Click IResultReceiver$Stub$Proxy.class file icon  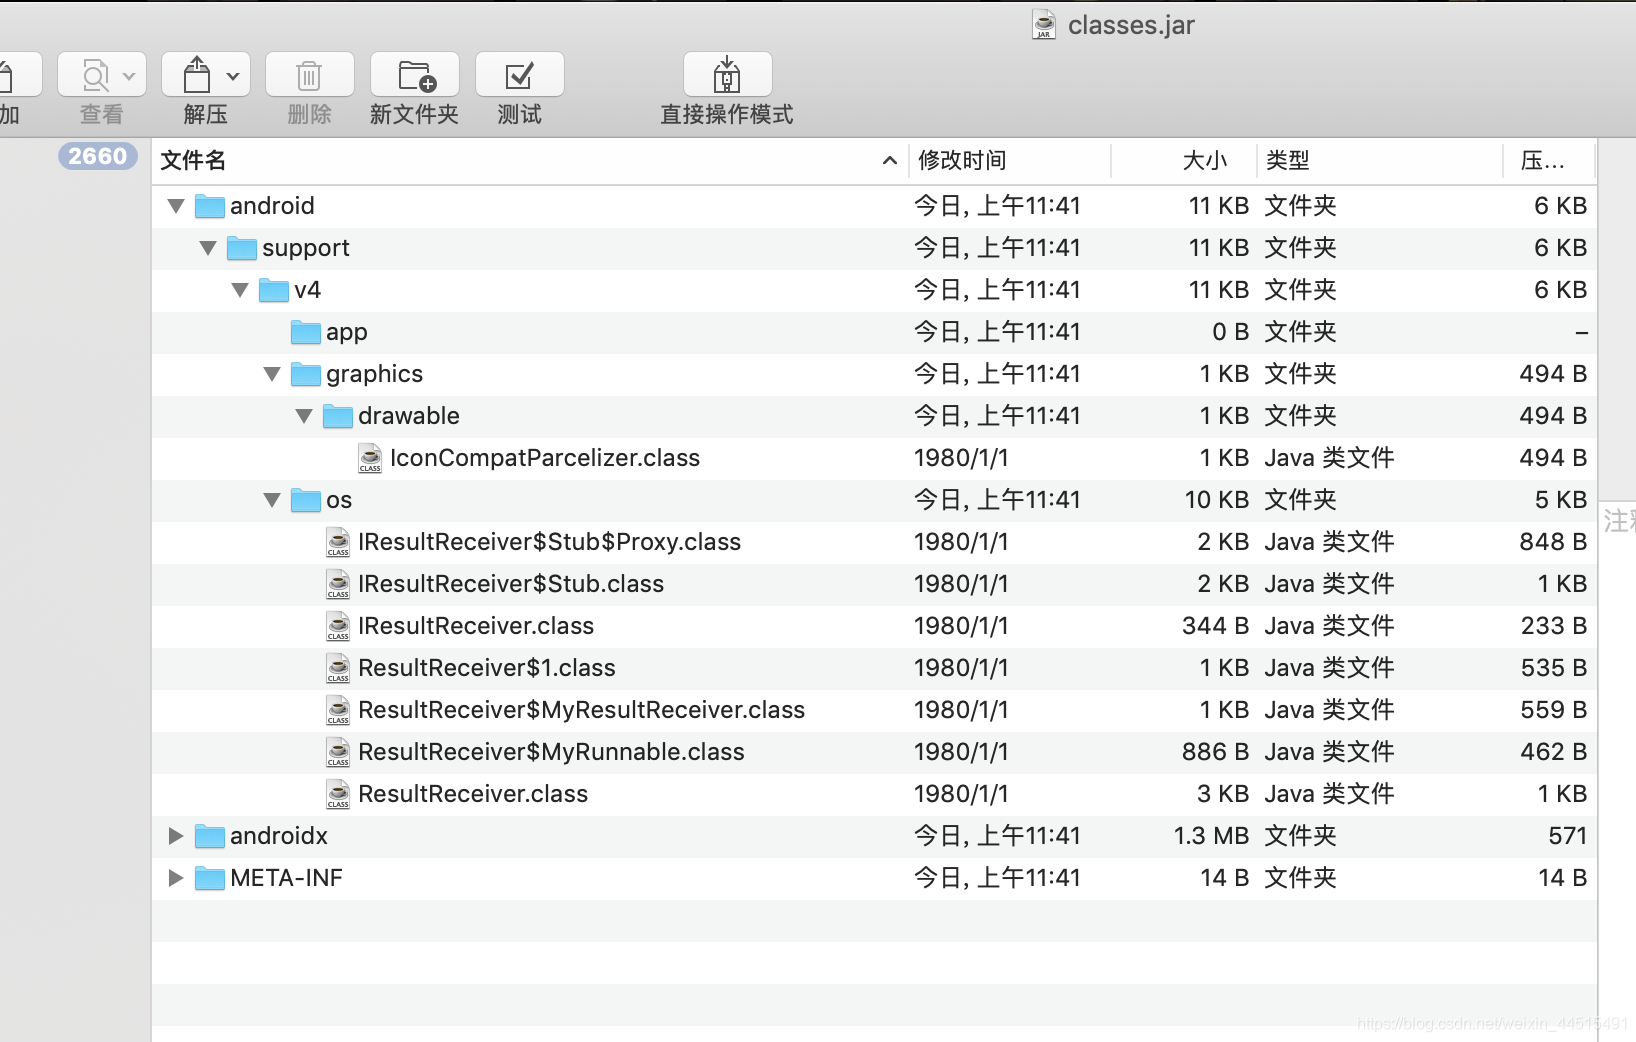tap(338, 542)
